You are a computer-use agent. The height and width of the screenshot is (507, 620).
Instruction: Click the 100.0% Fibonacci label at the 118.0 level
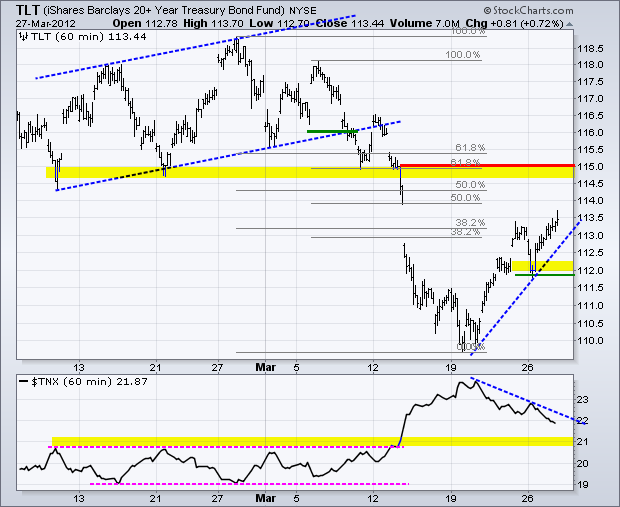coord(463,55)
